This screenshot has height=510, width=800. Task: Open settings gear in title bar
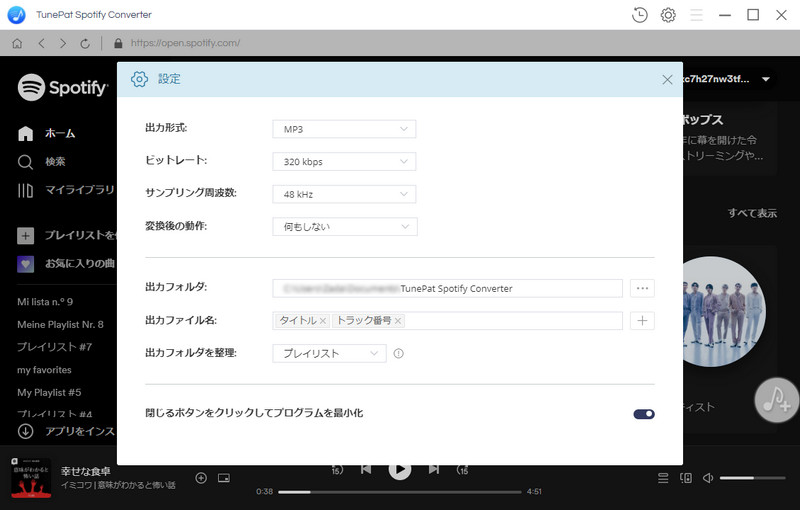point(668,15)
